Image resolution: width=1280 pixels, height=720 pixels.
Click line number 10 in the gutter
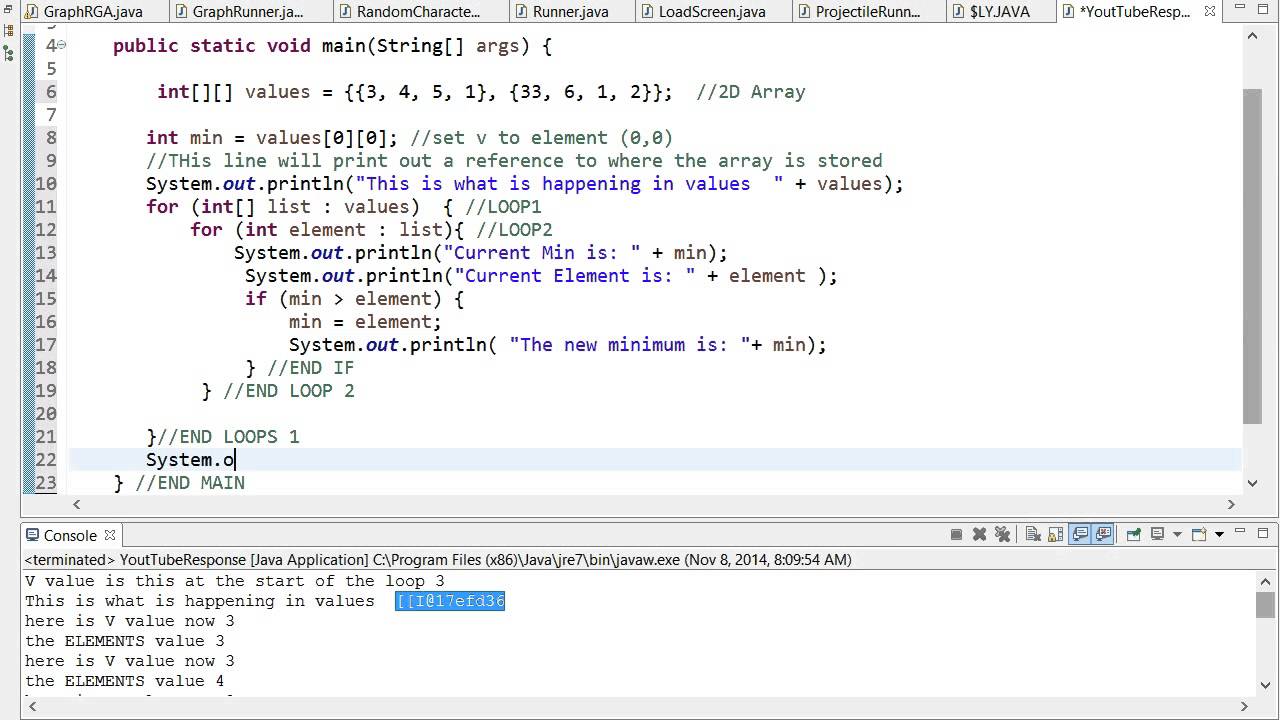pyautogui.click(x=46, y=184)
